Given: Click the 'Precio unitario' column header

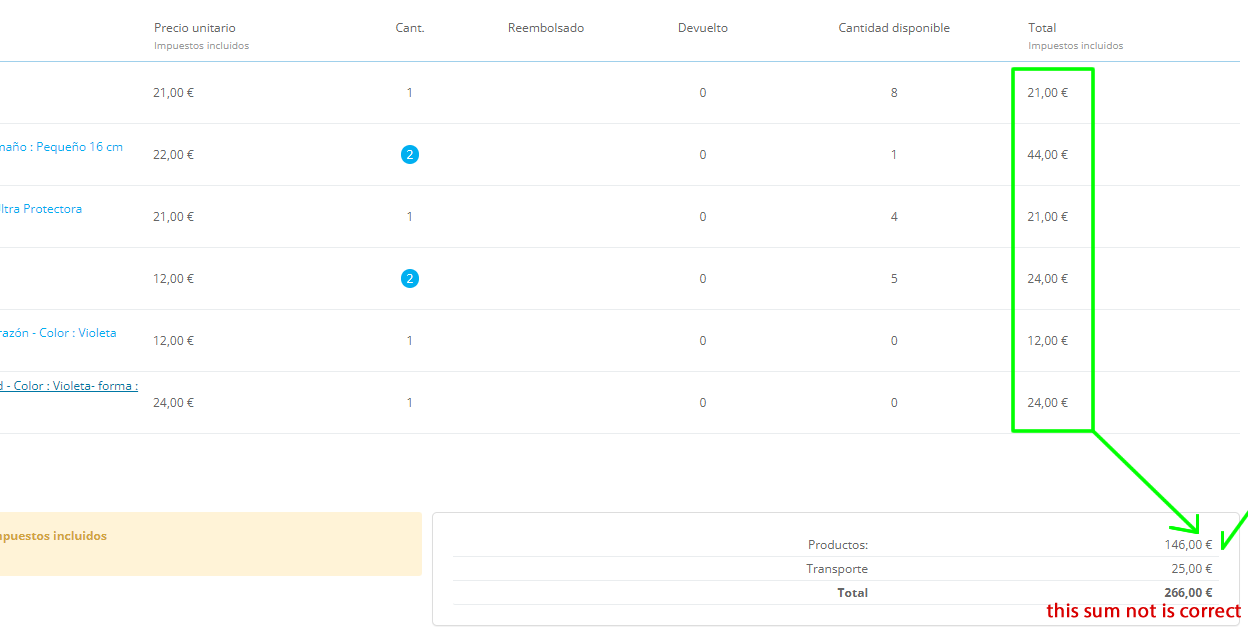Looking at the screenshot, I should tap(195, 28).
